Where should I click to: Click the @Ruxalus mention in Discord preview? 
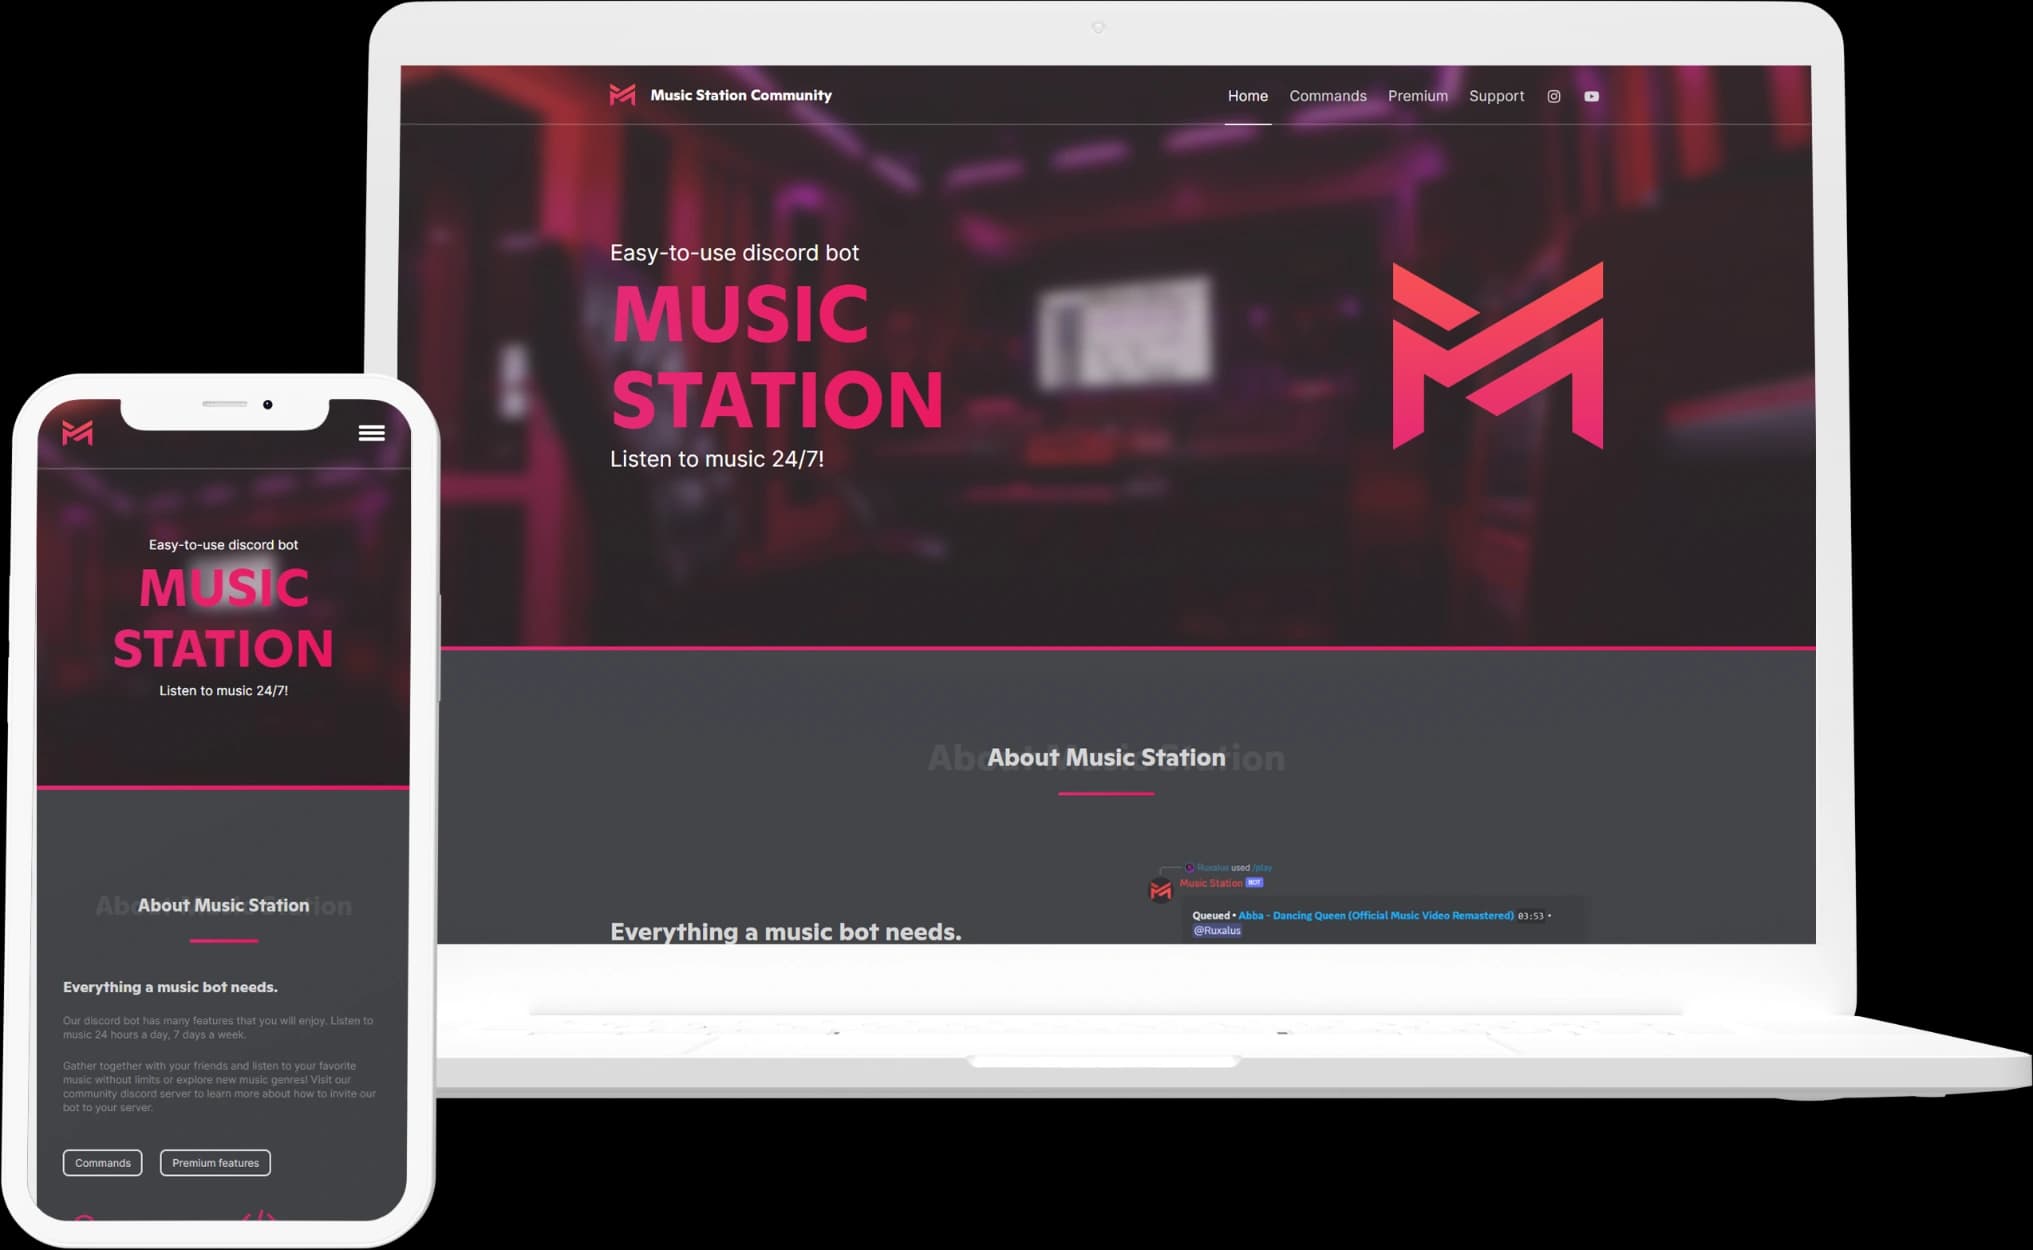point(1217,930)
